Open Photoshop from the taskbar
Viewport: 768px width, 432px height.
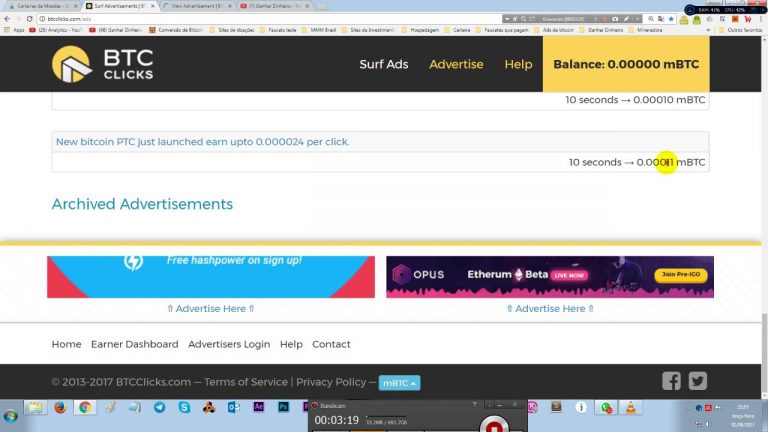tap(284, 407)
